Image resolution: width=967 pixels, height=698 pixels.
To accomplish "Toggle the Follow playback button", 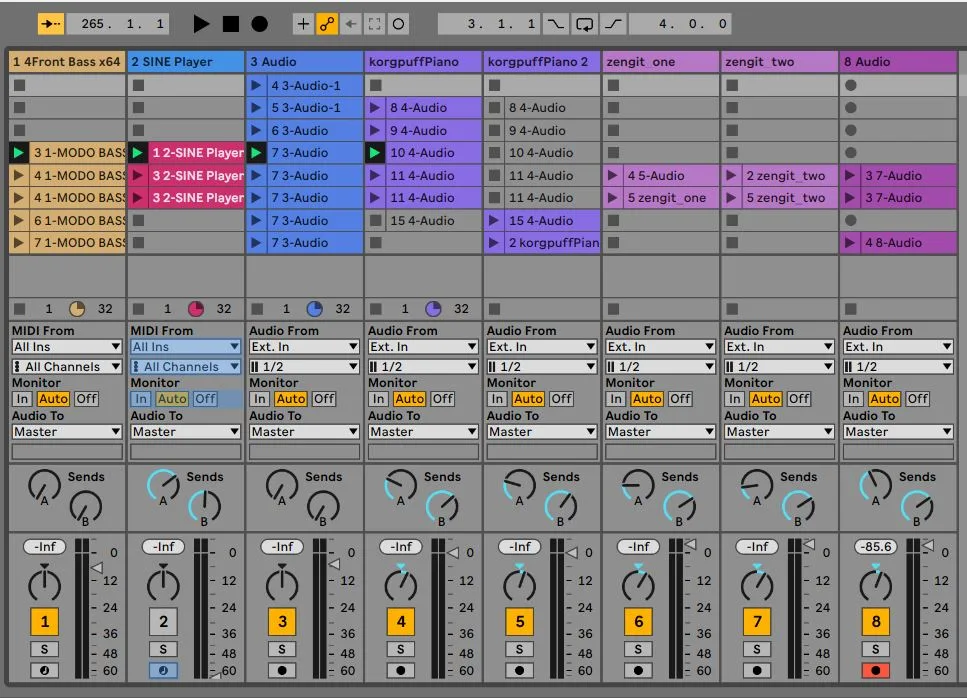I will [51, 24].
